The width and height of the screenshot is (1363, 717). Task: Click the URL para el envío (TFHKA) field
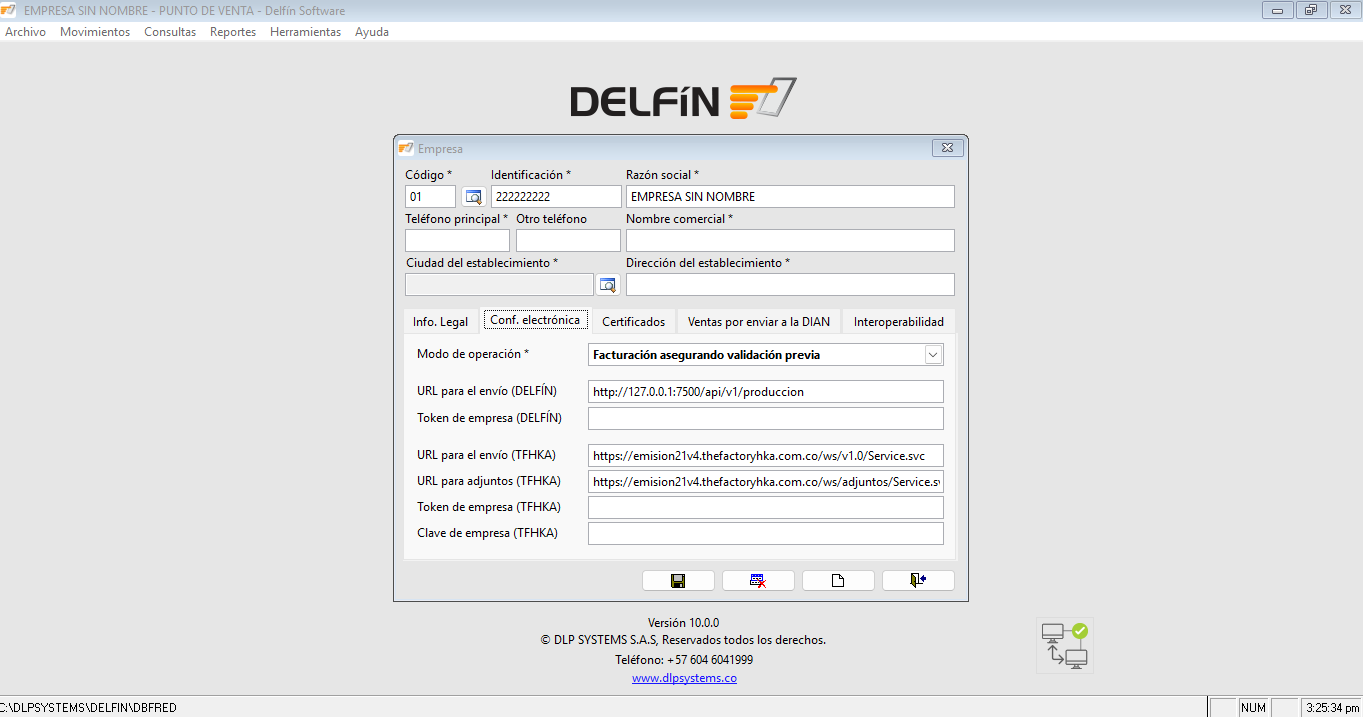tap(766, 456)
